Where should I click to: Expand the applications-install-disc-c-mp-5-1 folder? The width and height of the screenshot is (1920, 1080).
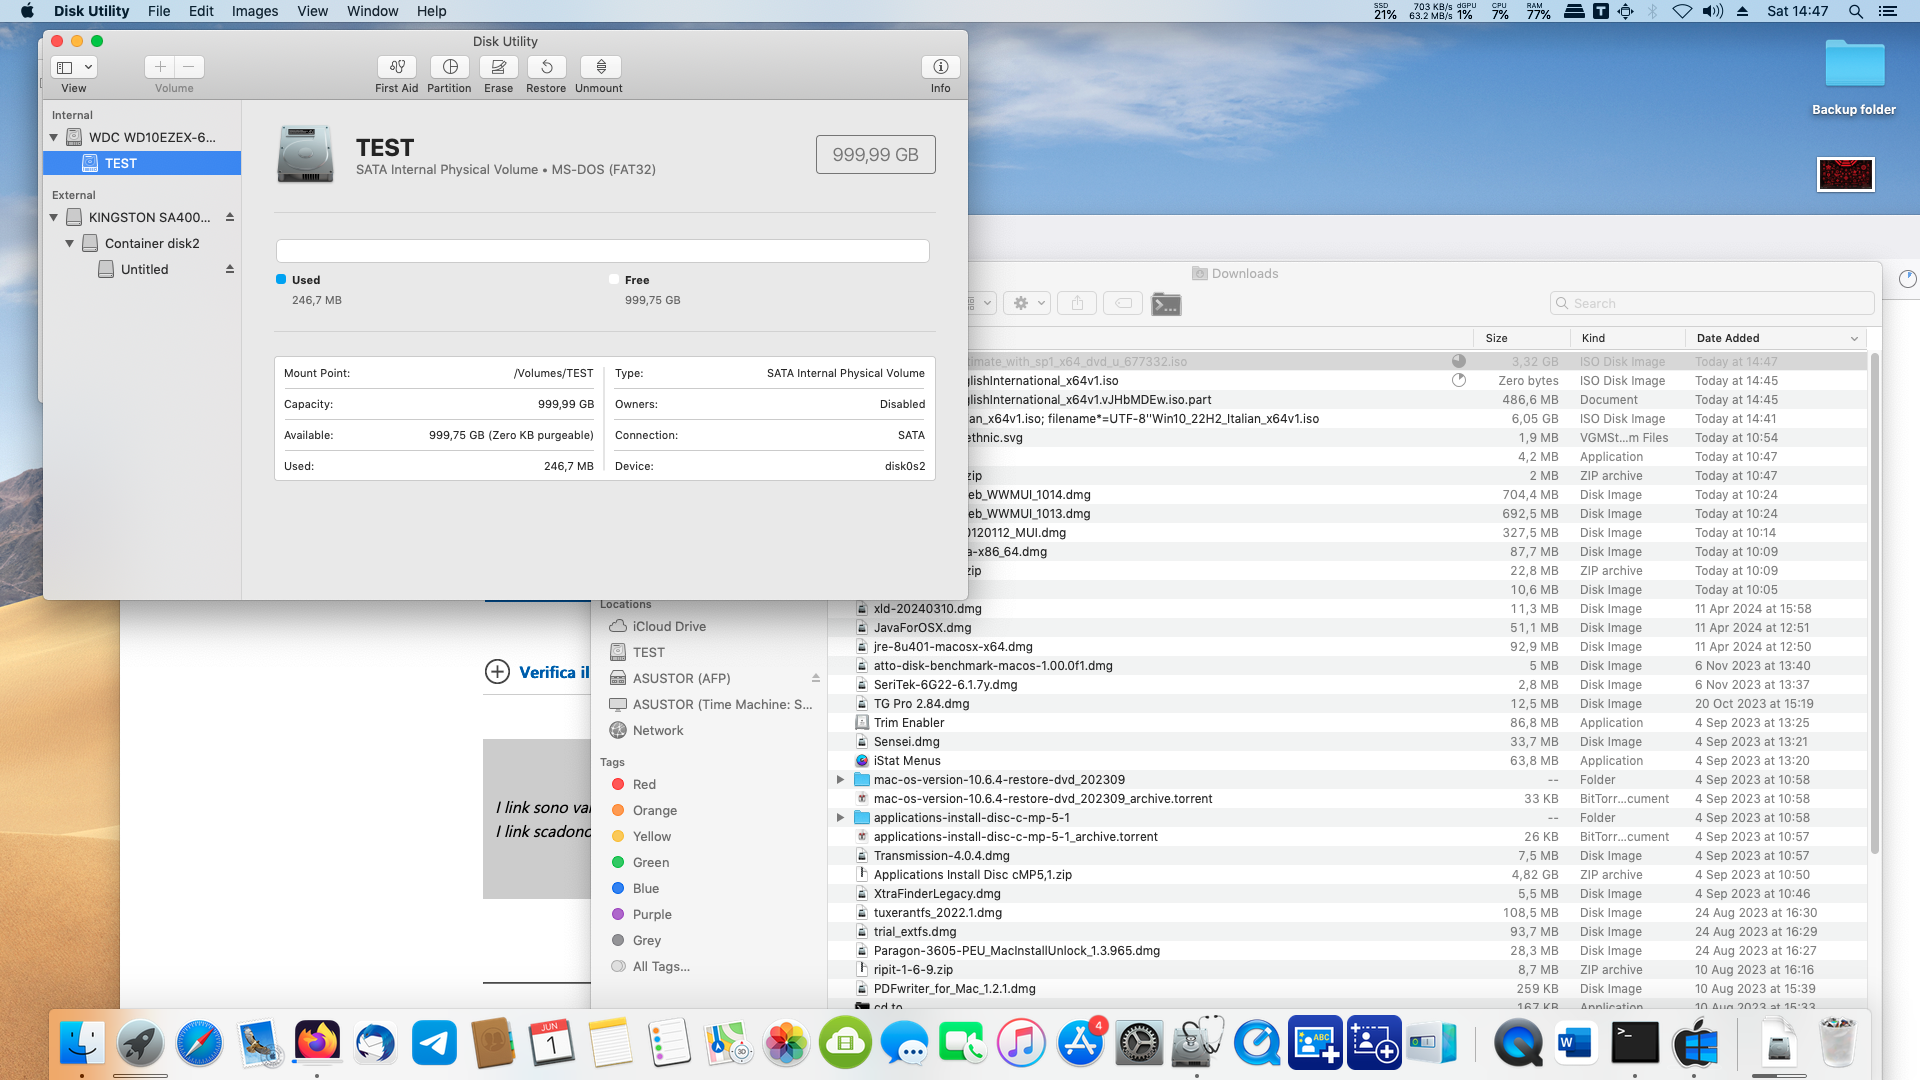(x=840, y=818)
